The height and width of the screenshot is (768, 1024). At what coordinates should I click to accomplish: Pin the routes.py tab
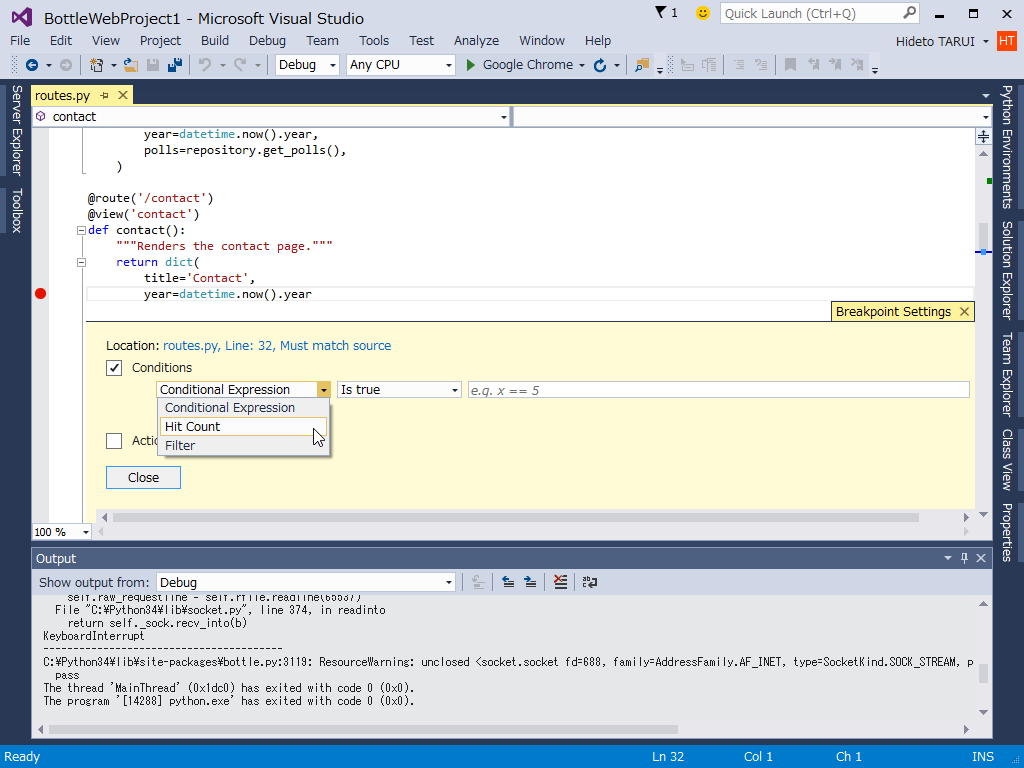(105, 96)
